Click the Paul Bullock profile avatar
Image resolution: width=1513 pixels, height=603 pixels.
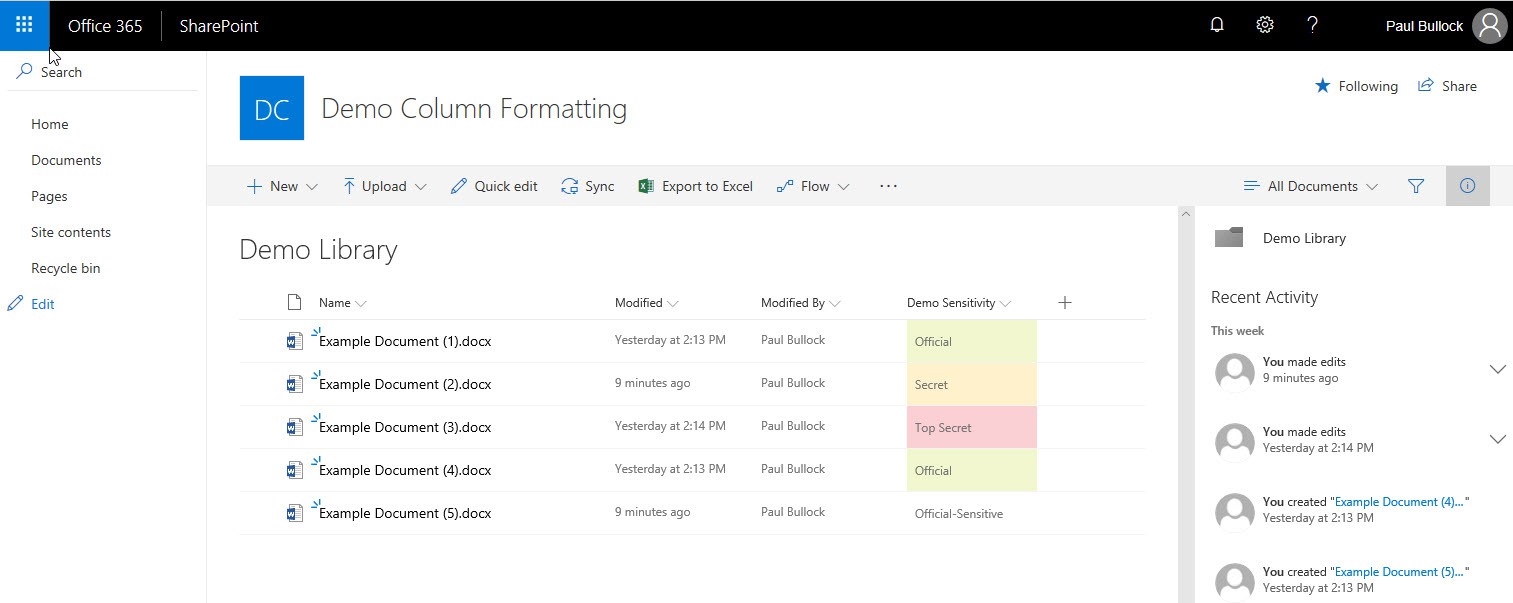(x=1489, y=26)
